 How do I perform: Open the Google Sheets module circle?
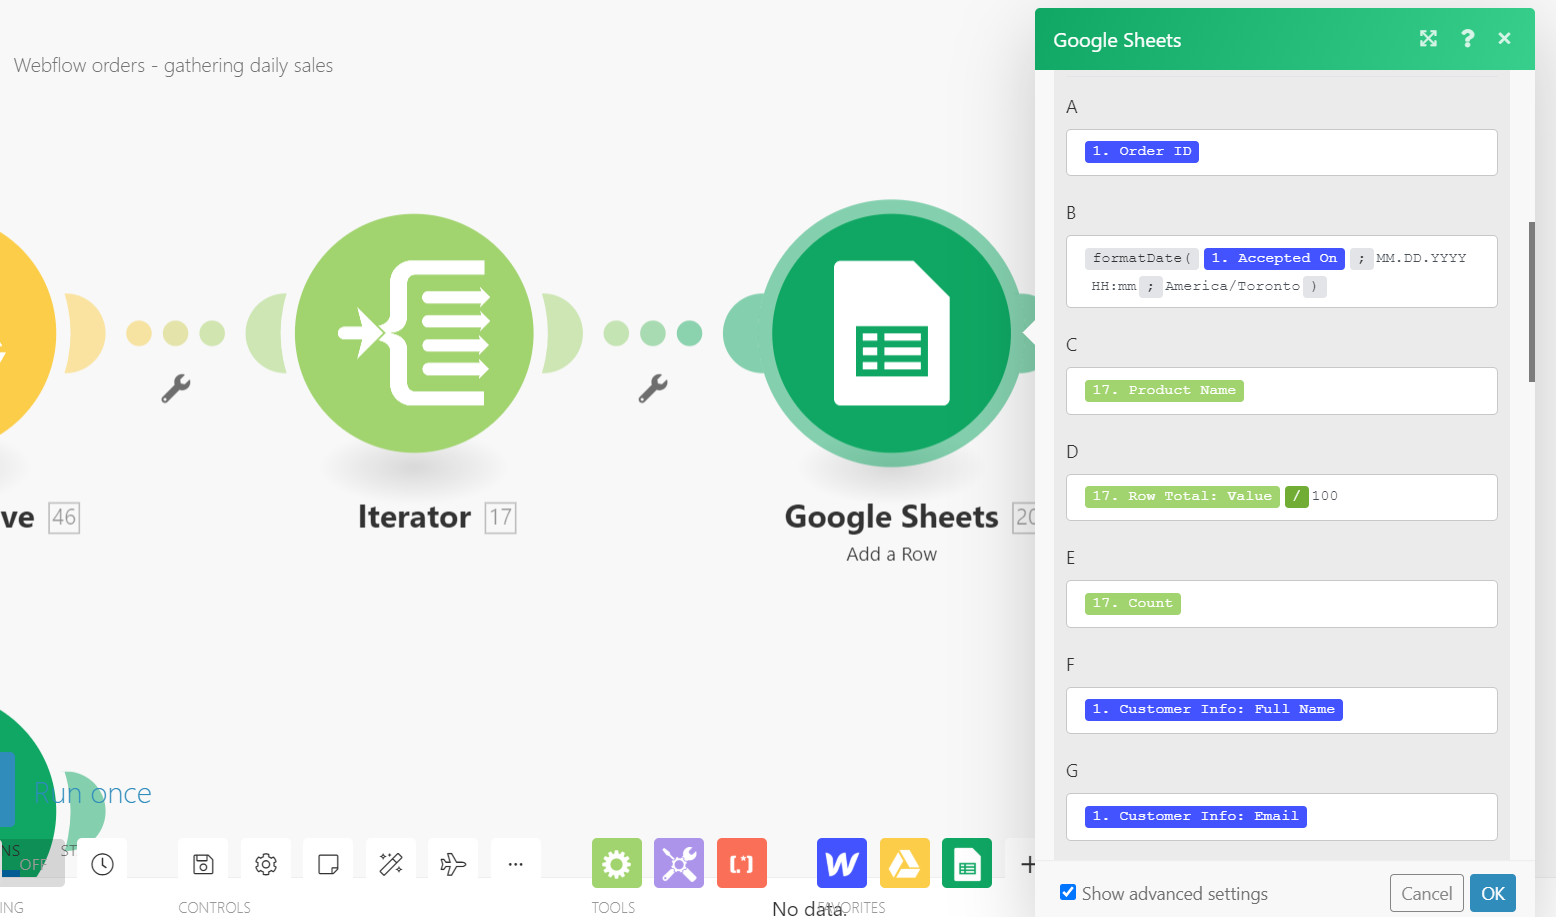point(891,333)
